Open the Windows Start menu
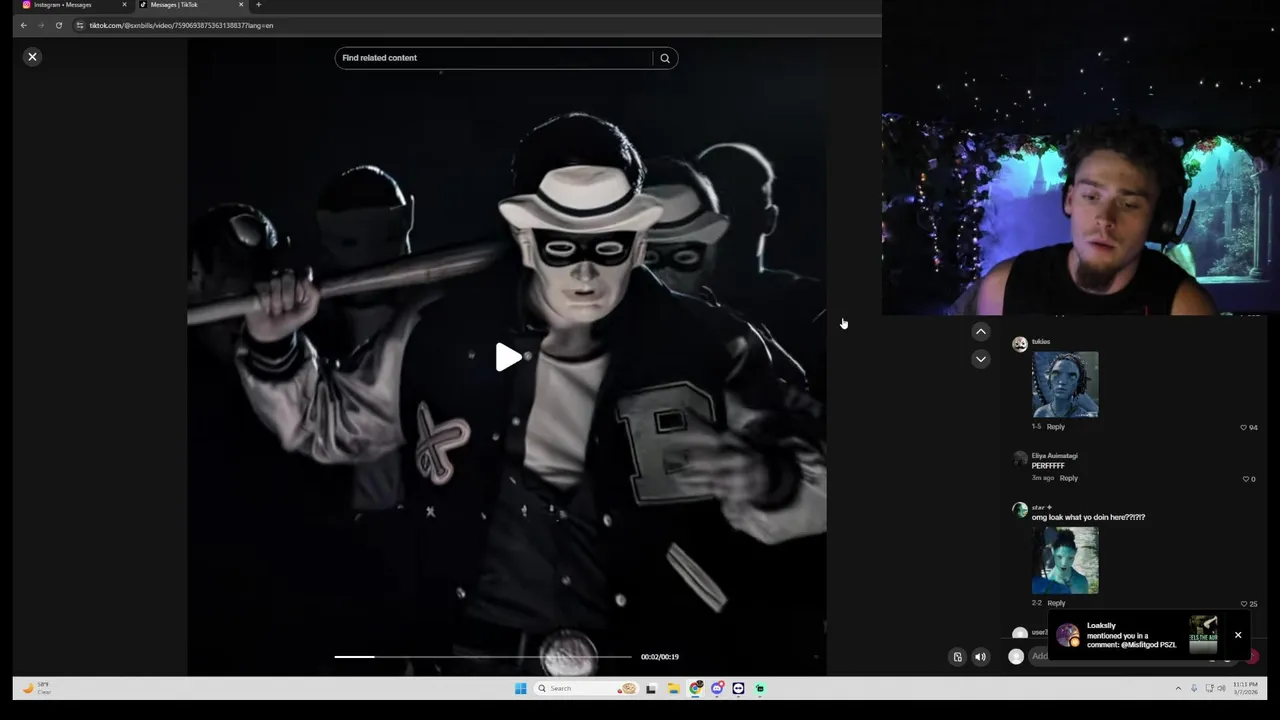 click(520, 688)
